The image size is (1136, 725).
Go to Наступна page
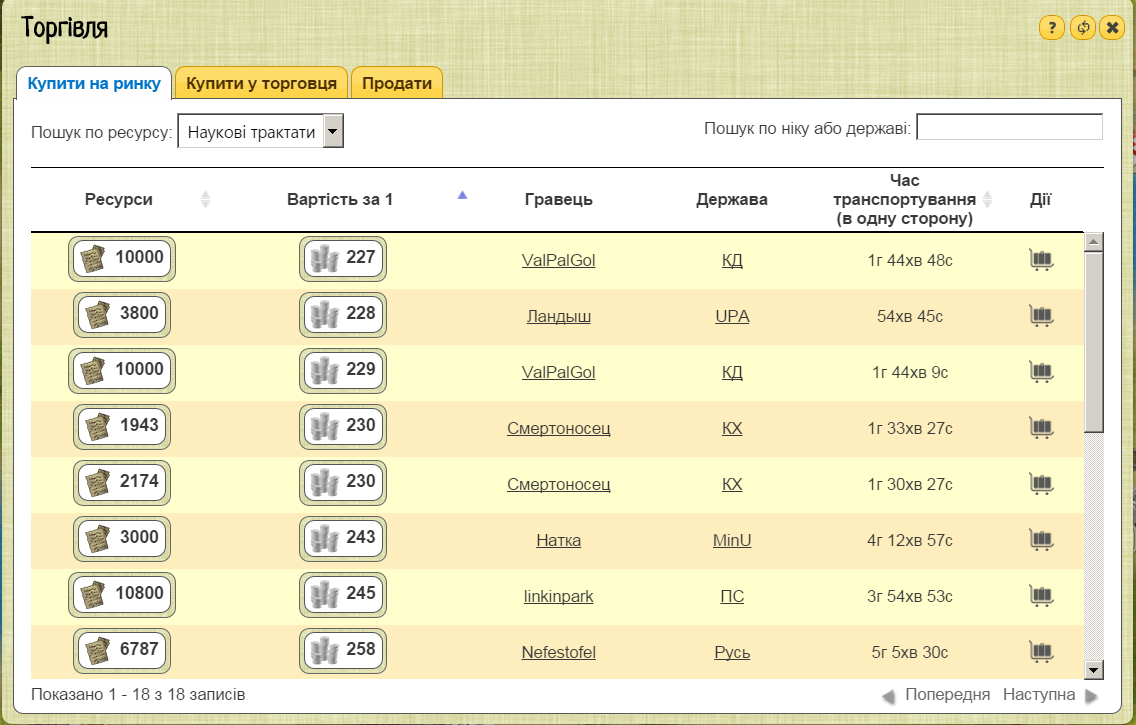coord(1050,695)
